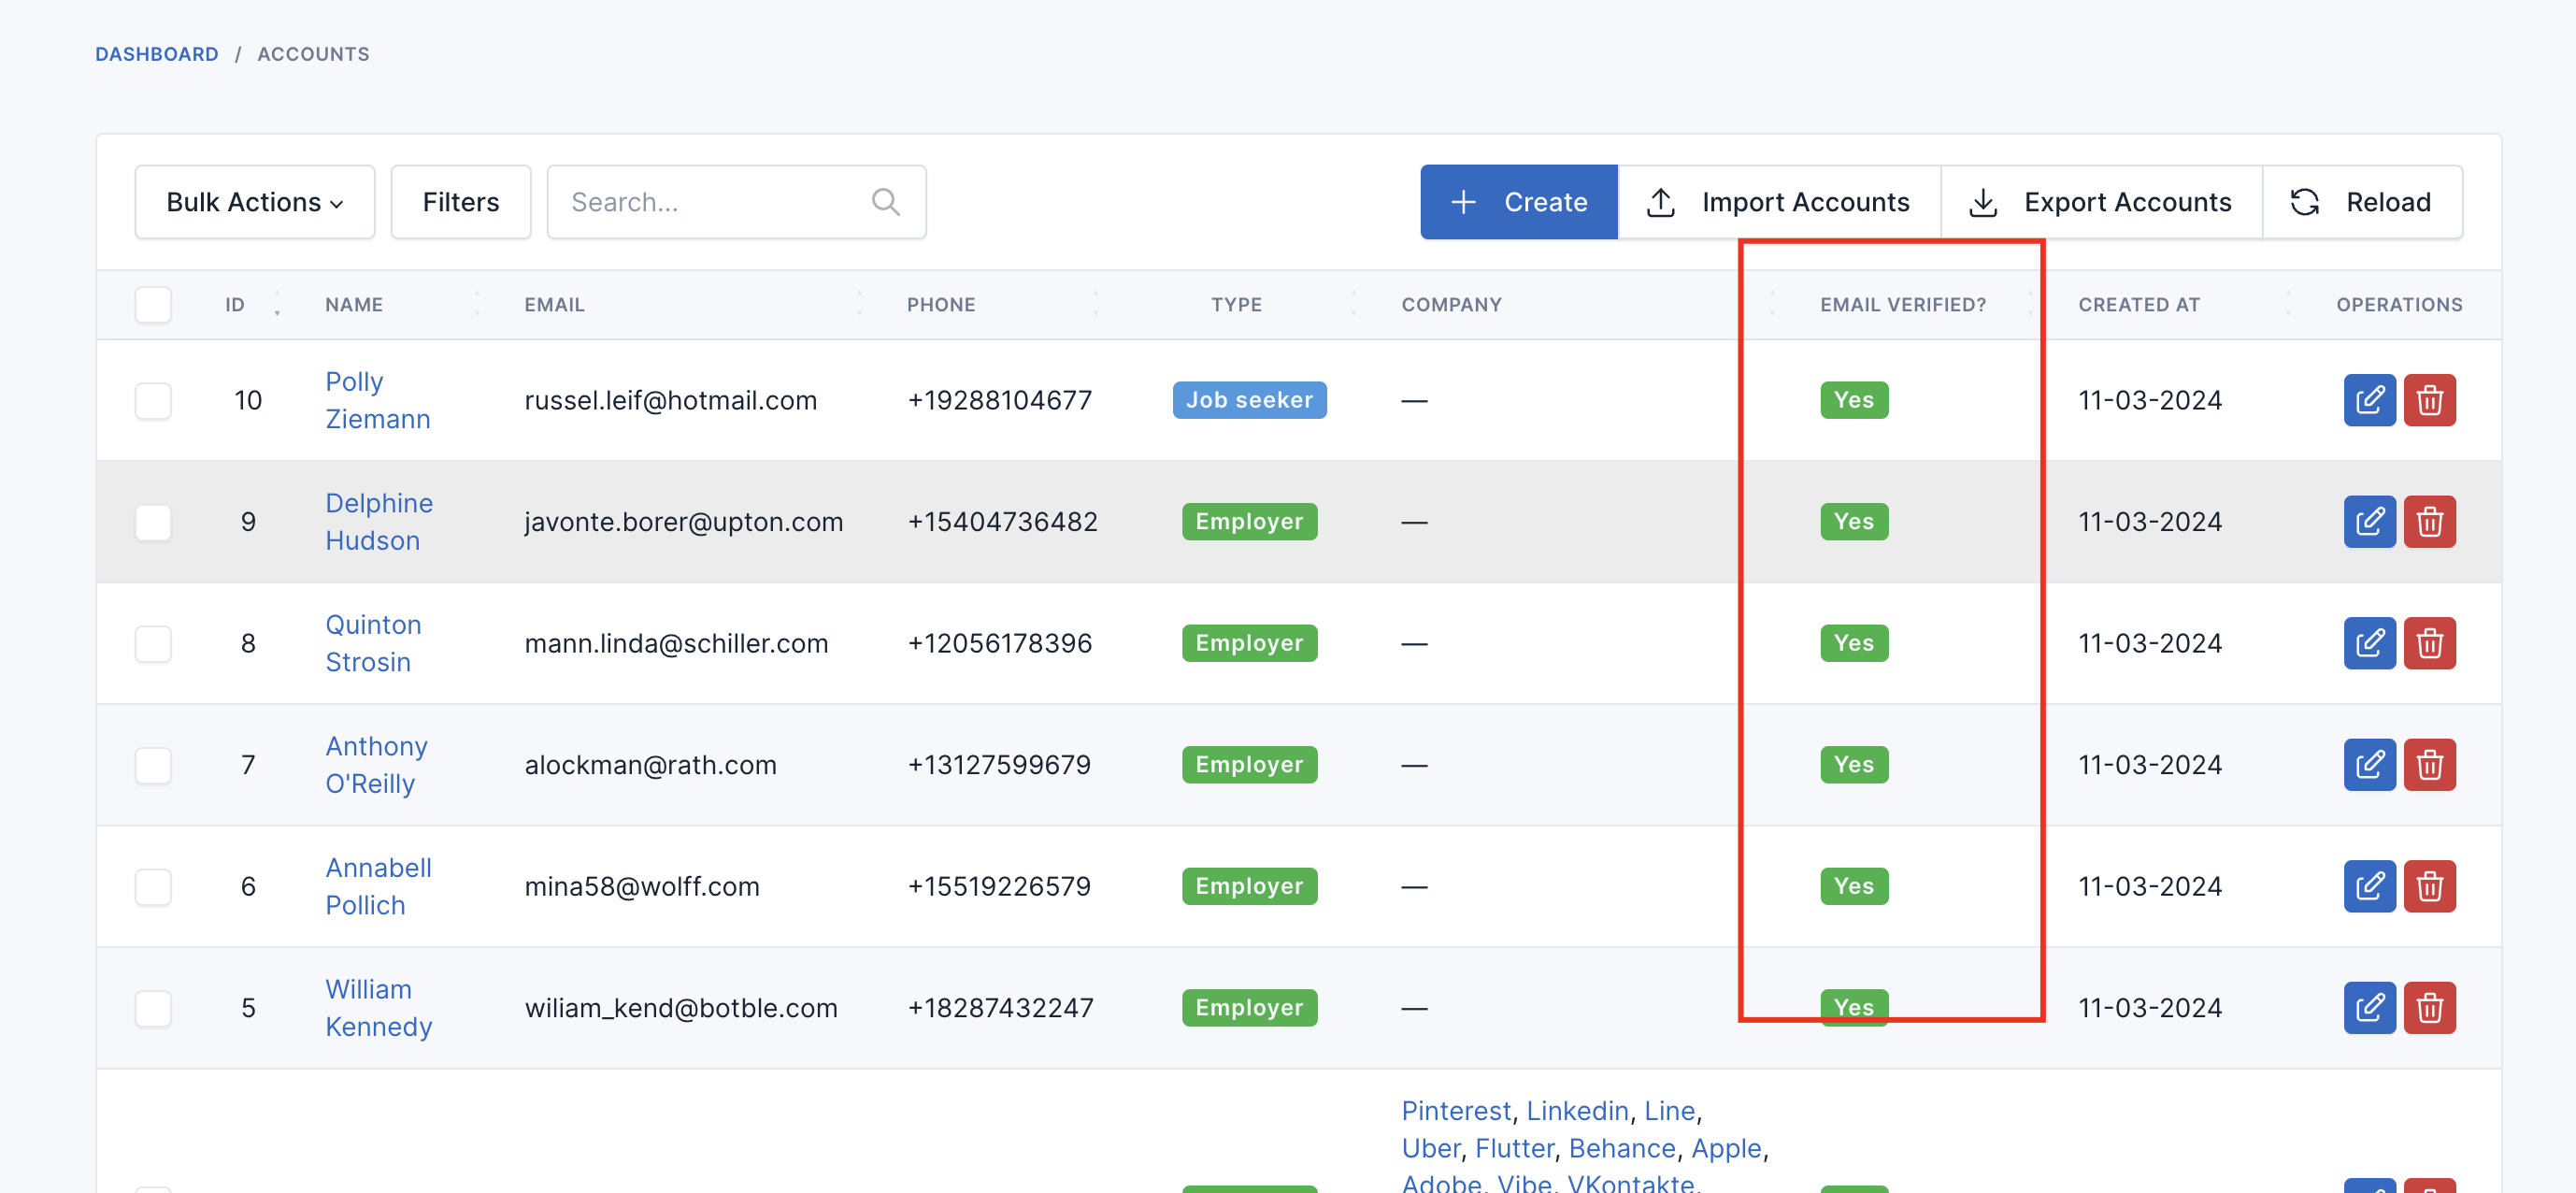Open Polly Ziemann's profile link

(x=377, y=400)
